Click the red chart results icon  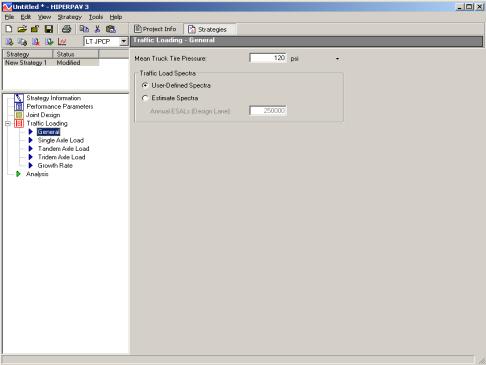[62, 41]
